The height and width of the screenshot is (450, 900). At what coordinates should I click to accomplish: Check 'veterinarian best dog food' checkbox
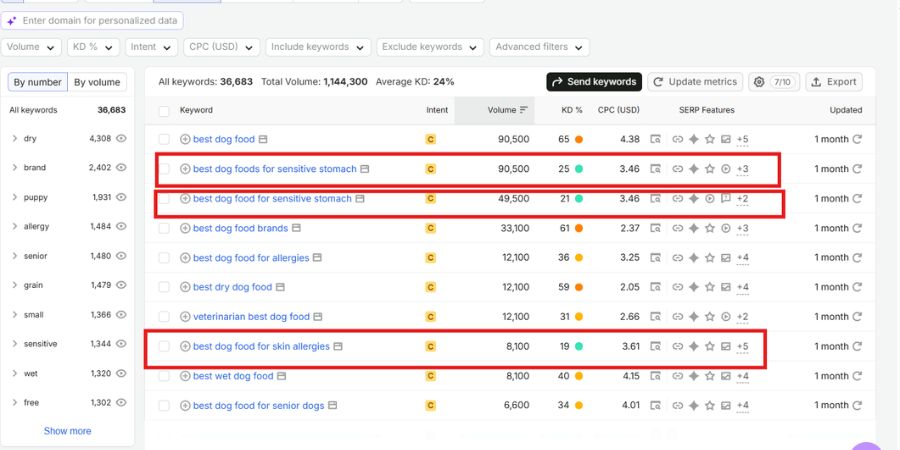point(164,317)
